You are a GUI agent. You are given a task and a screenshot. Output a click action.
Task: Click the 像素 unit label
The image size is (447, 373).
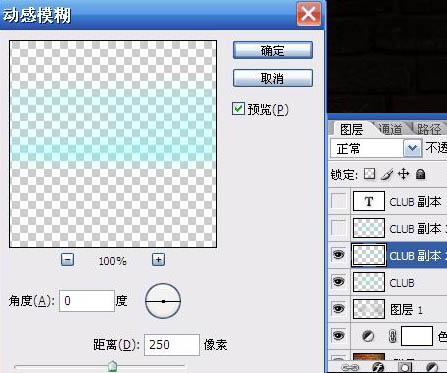tap(215, 345)
